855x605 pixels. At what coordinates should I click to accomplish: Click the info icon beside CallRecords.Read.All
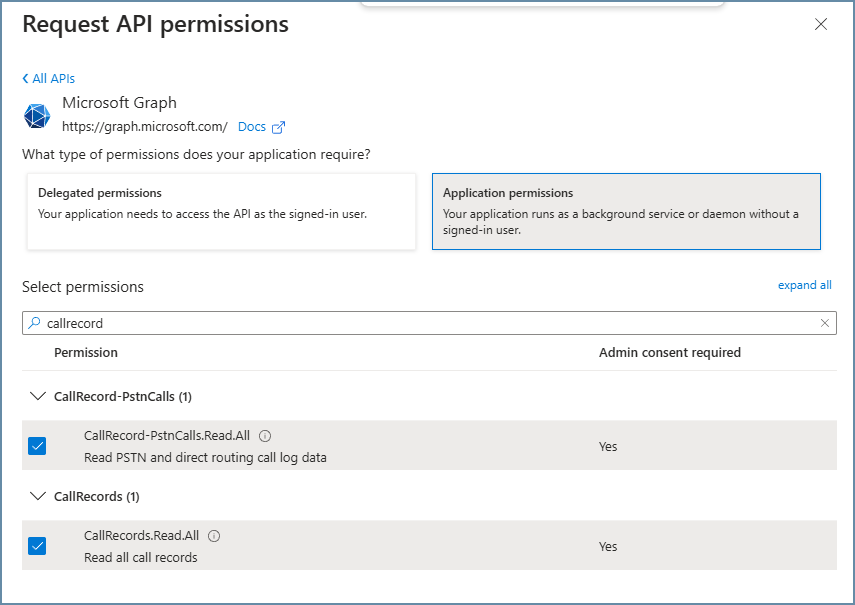click(x=214, y=536)
